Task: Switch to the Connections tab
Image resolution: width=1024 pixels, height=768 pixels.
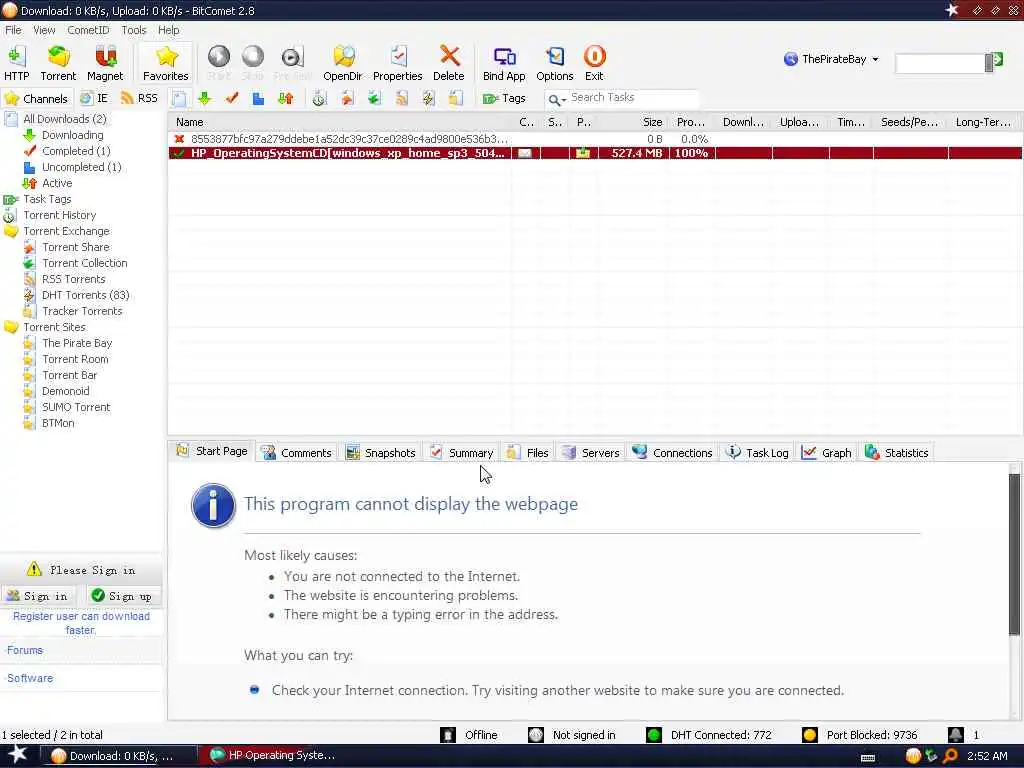Action: click(x=673, y=453)
